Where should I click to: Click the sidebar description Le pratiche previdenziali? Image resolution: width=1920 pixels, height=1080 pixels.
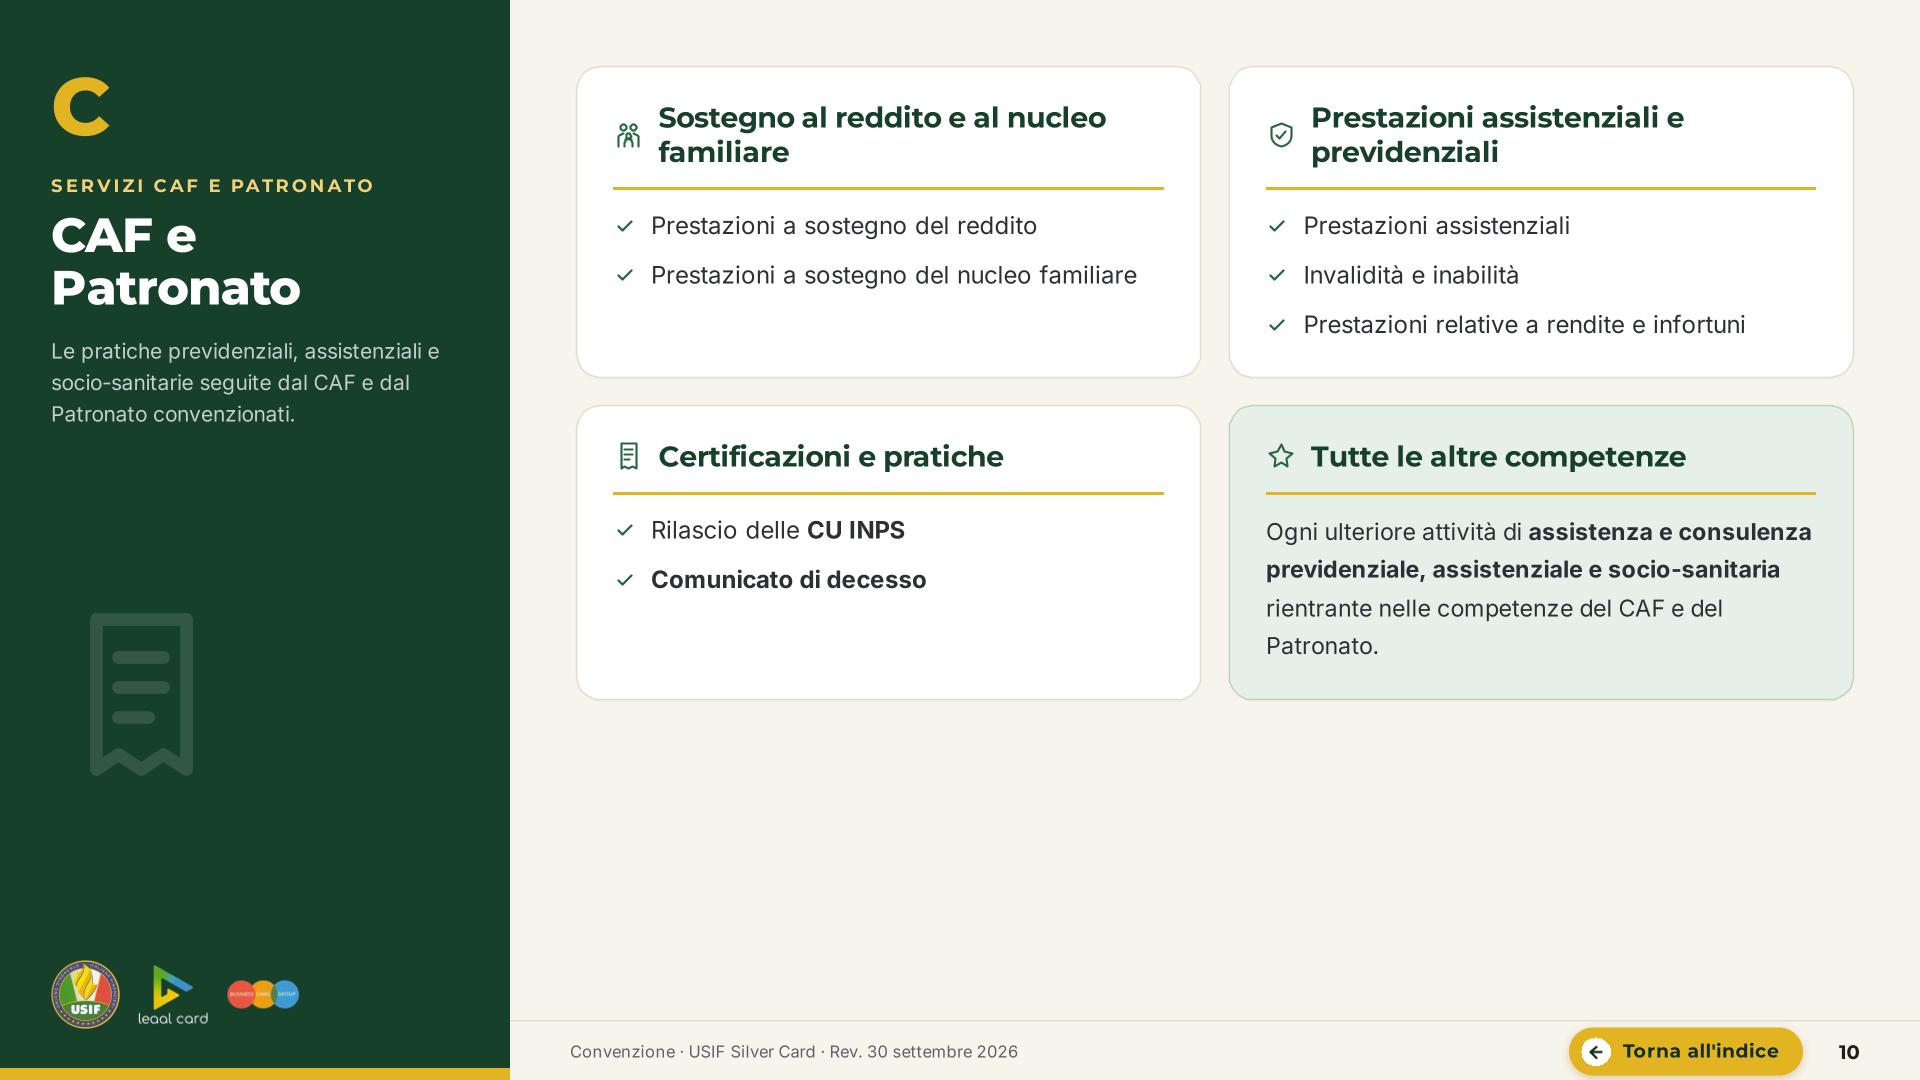(245, 383)
